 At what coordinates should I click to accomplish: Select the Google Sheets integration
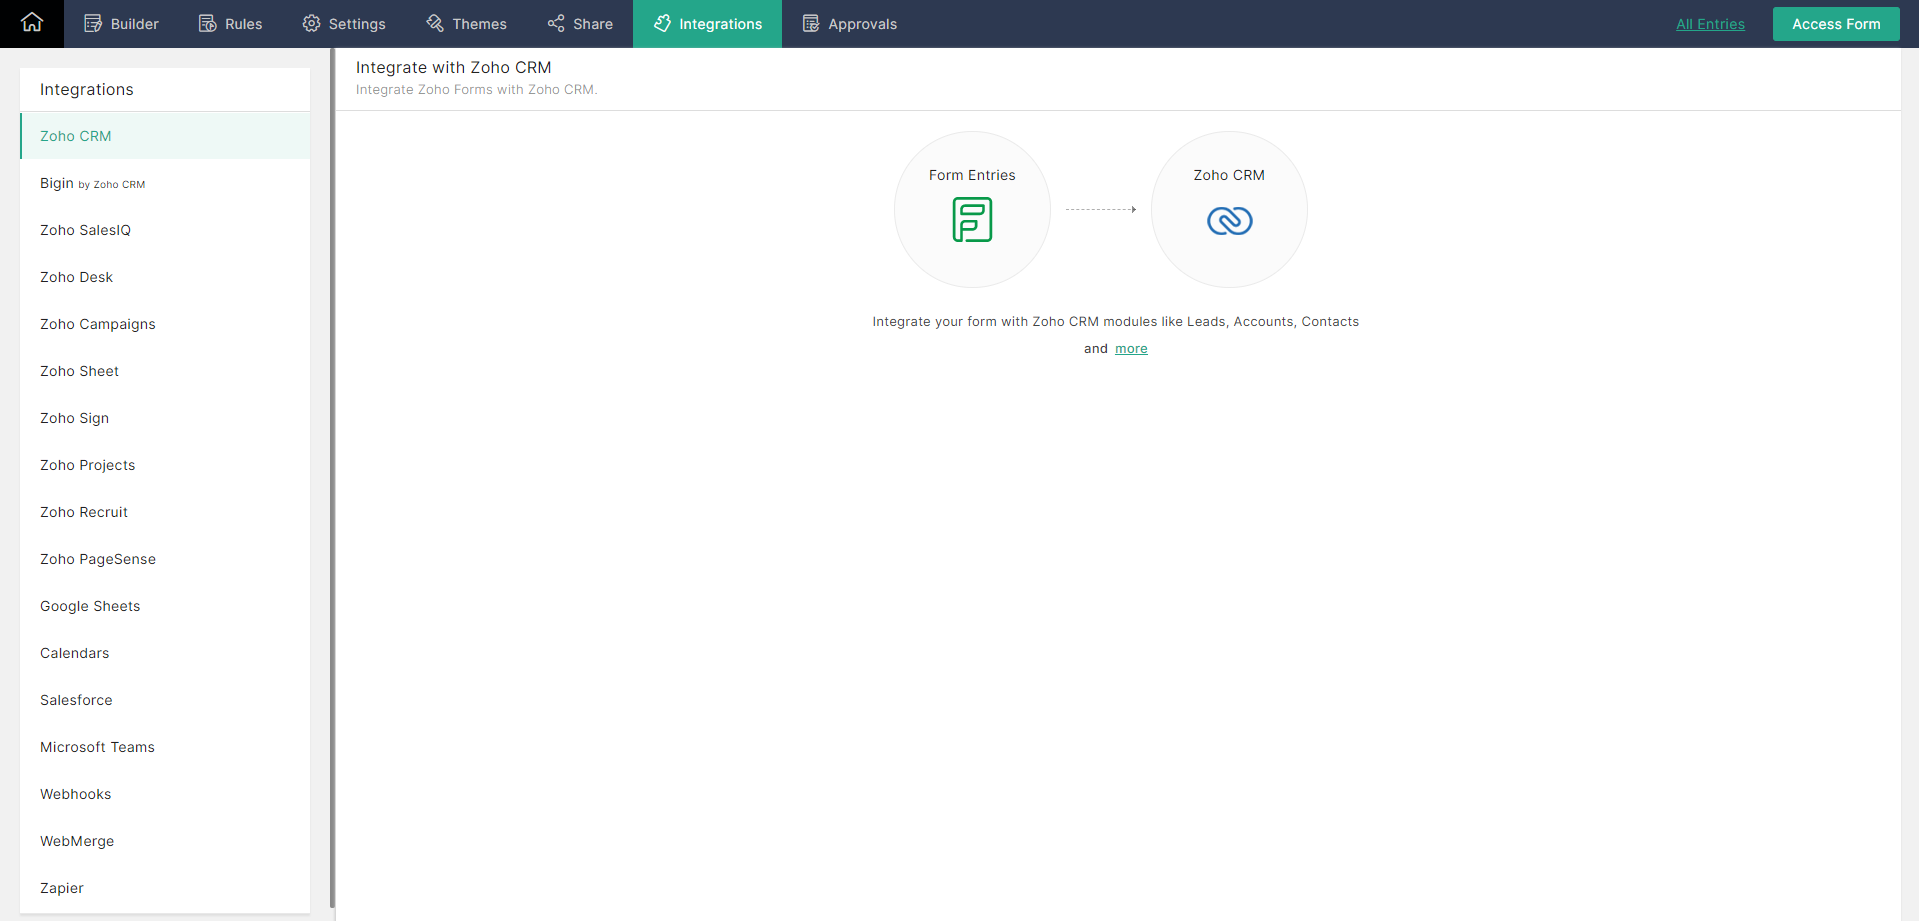90,606
